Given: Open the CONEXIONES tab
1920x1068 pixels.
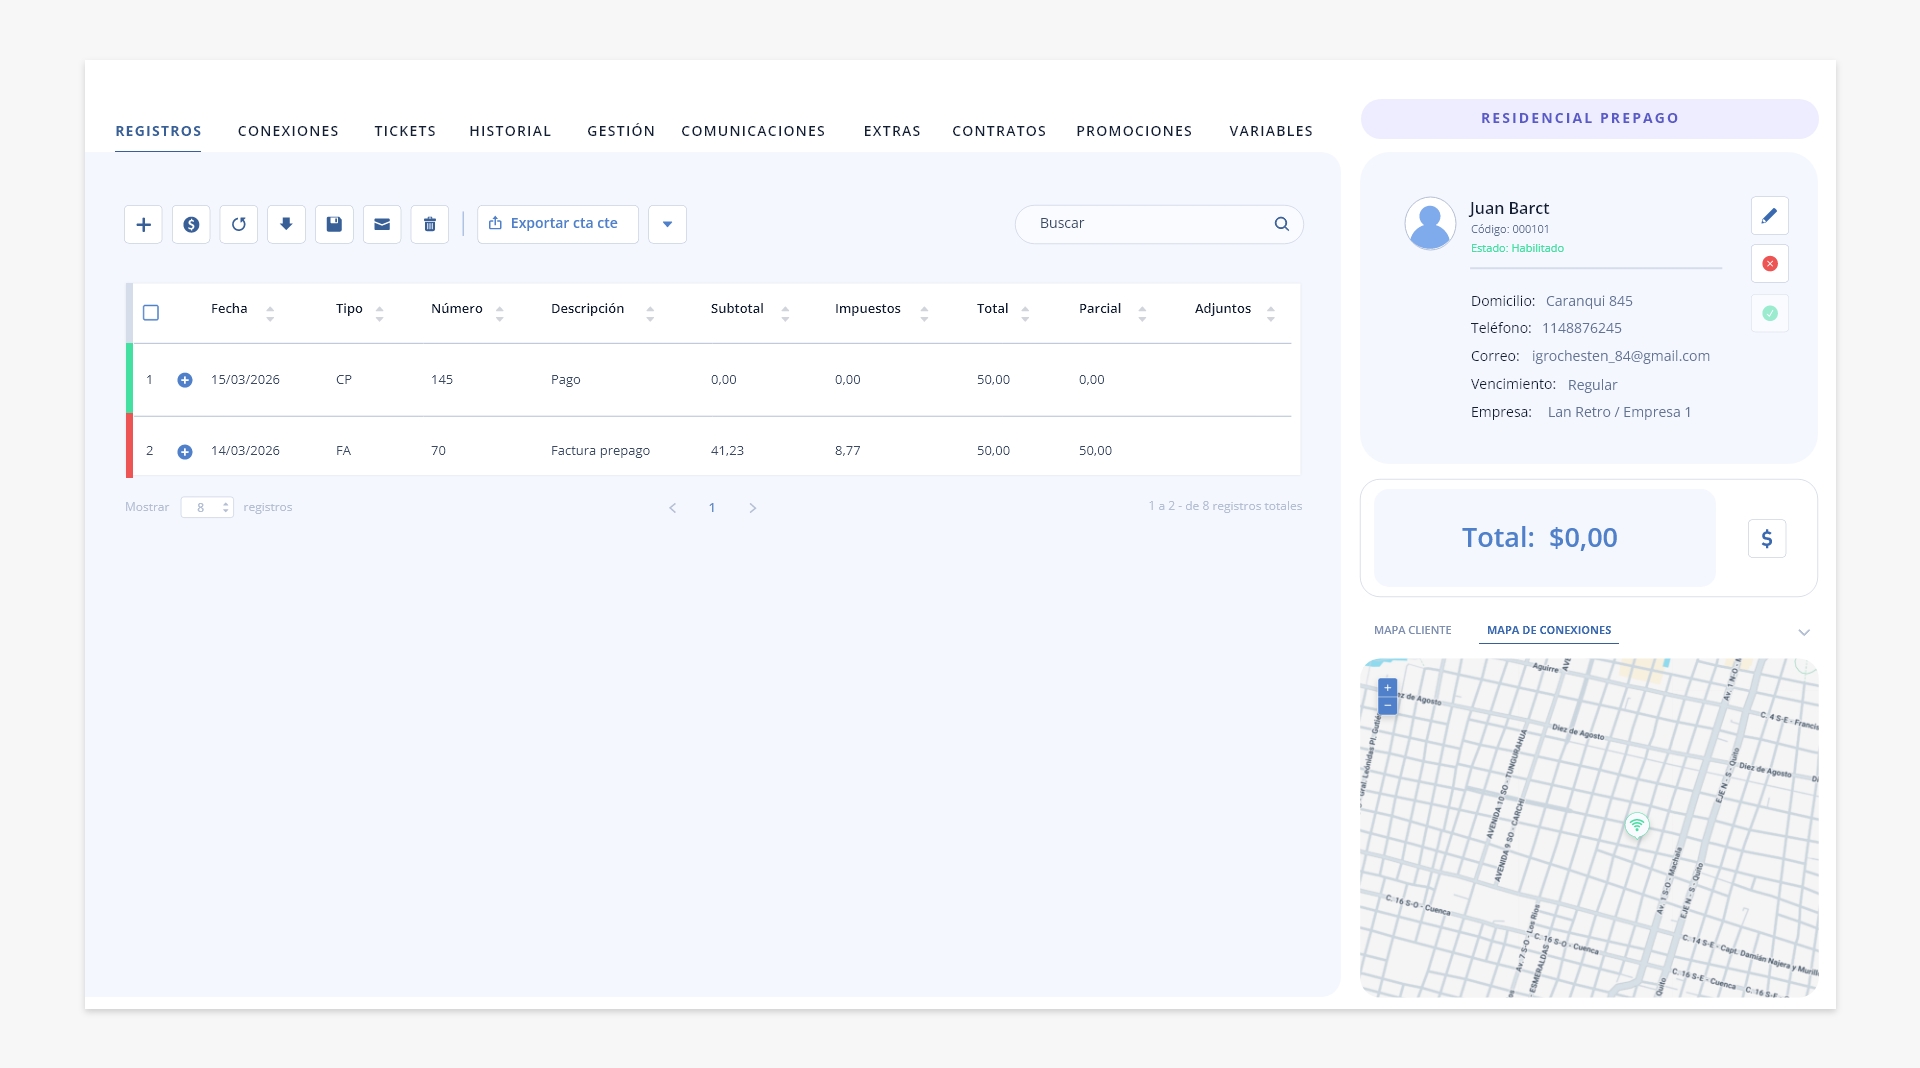Looking at the screenshot, I should [288, 131].
